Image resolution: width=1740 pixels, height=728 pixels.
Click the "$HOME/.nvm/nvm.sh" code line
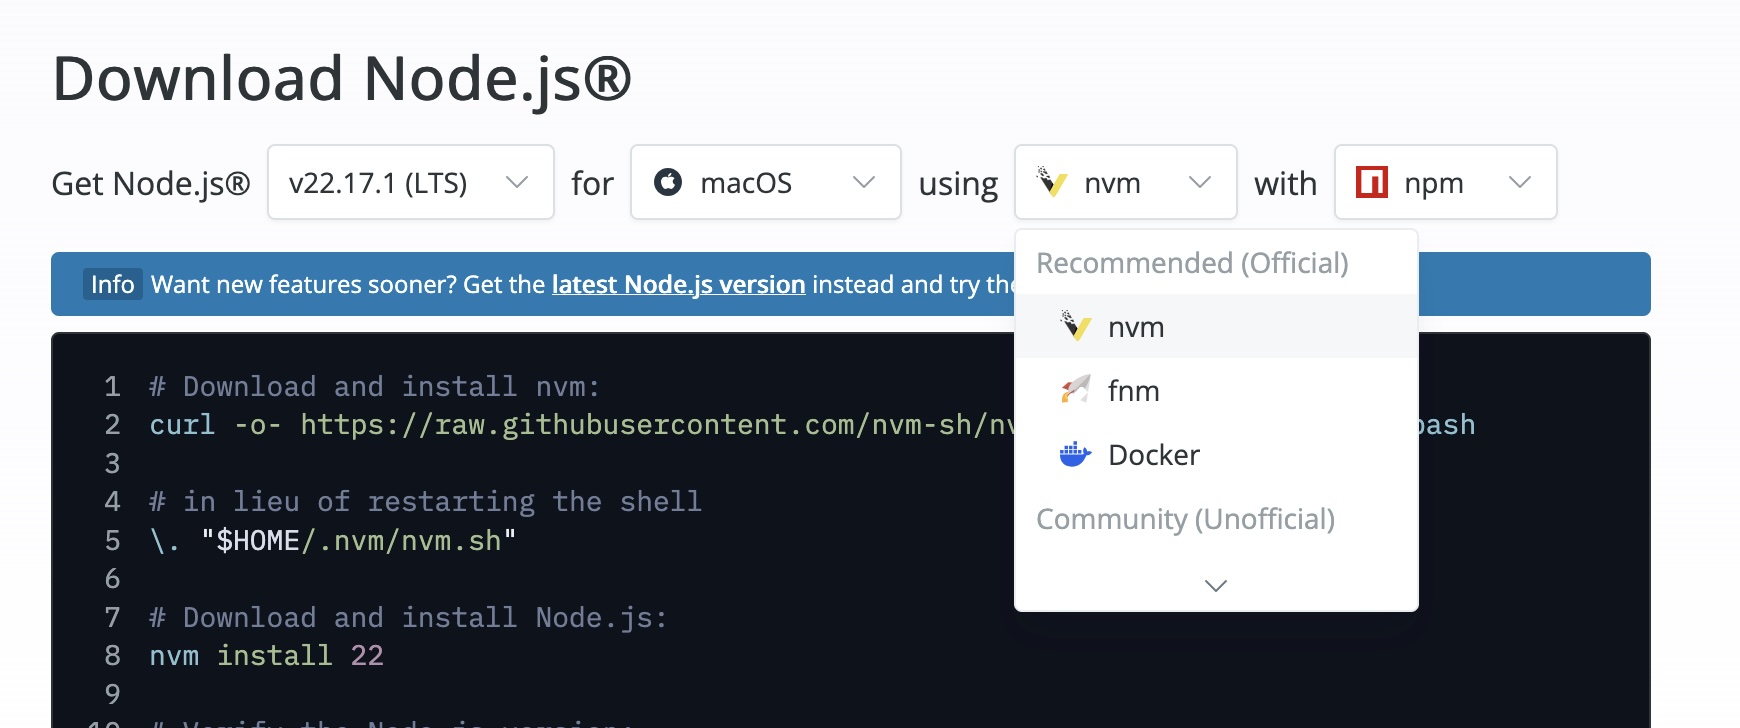click(x=333, y=540)
